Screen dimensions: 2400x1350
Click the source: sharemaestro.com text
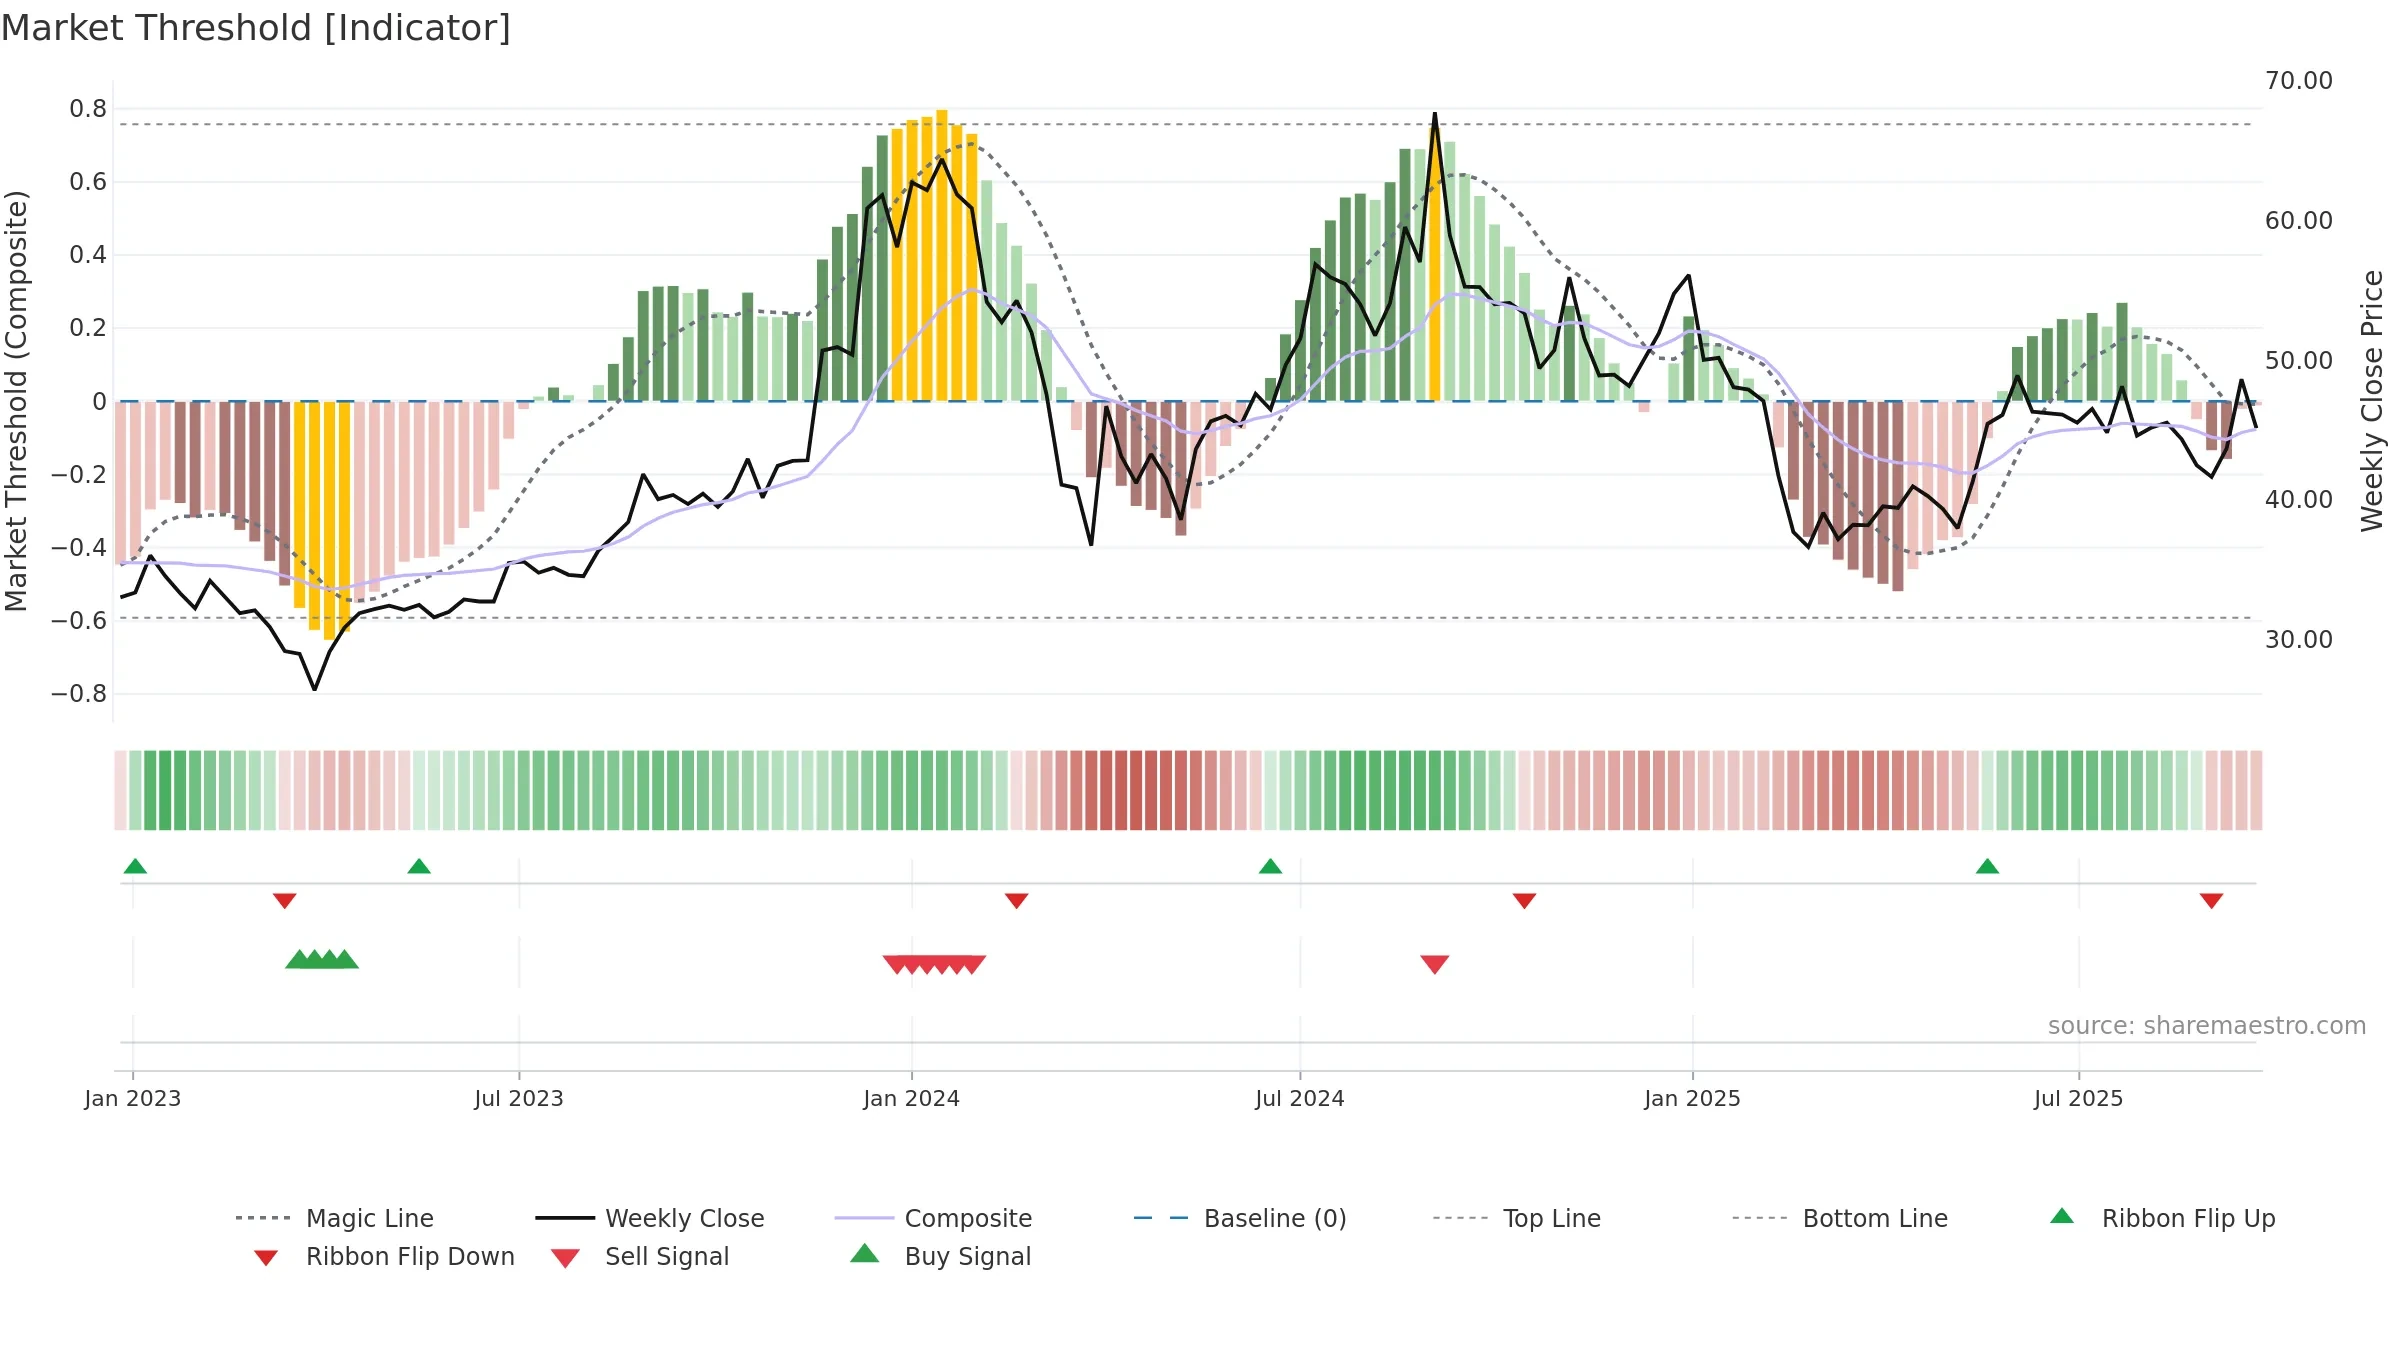click(x=2207, y=1026)
